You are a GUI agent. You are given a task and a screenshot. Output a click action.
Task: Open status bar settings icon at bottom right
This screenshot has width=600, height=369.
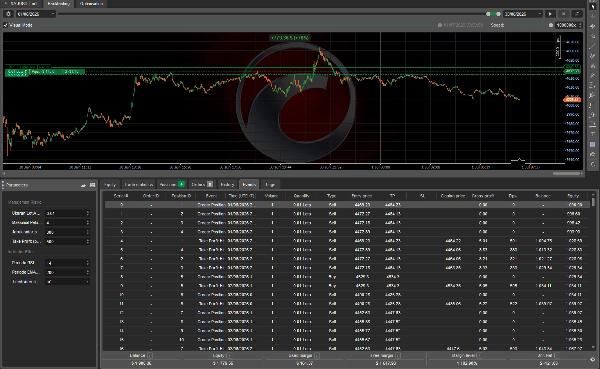[593, 359]
